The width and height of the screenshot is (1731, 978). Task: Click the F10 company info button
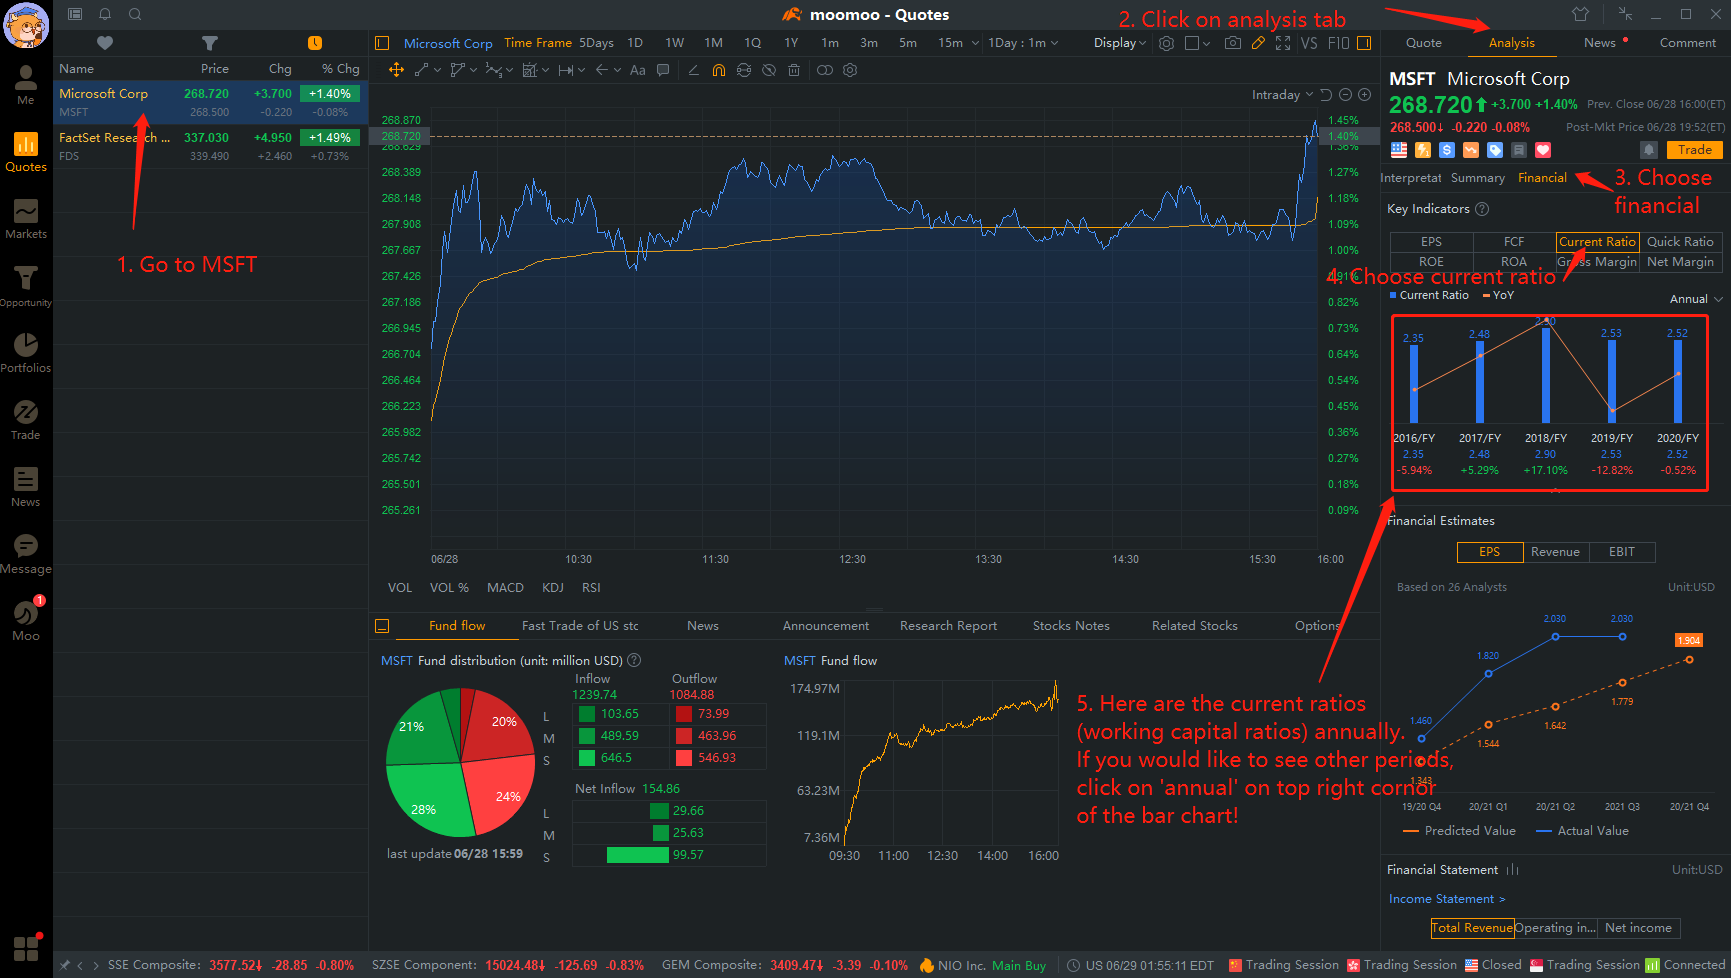[1338, 43]
